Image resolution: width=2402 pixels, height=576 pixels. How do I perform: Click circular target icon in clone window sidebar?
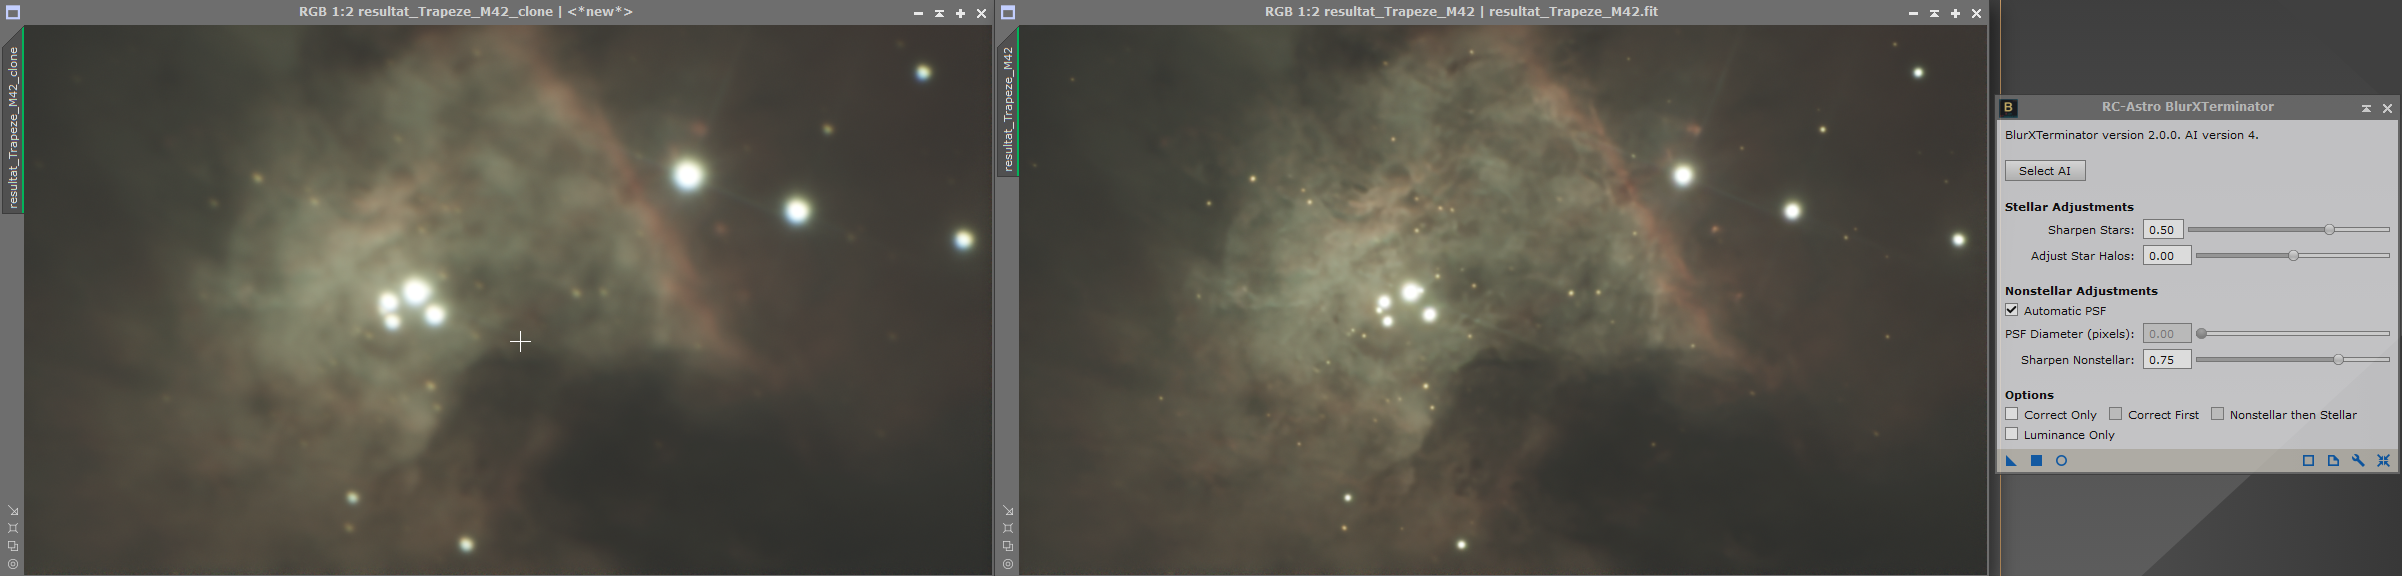(13, 564)
